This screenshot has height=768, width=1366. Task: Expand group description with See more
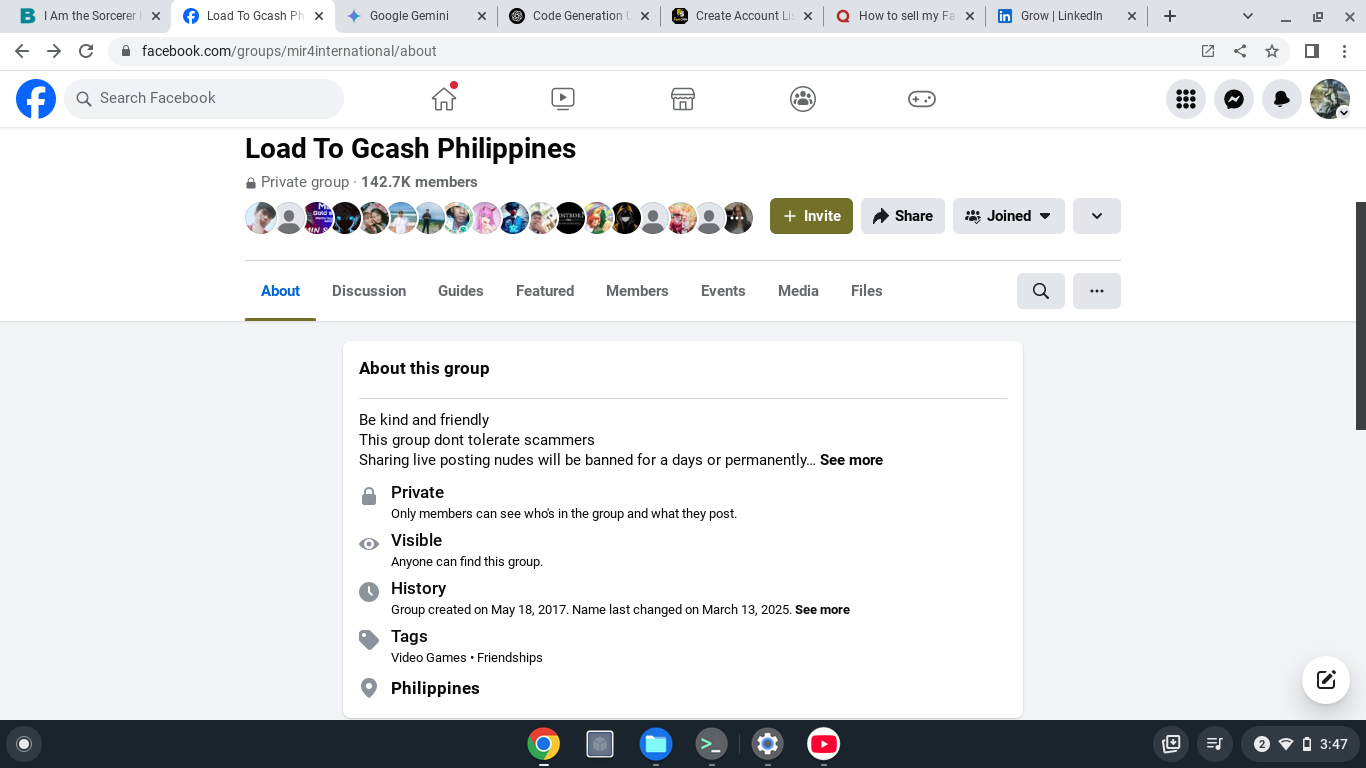coord(851,460)
